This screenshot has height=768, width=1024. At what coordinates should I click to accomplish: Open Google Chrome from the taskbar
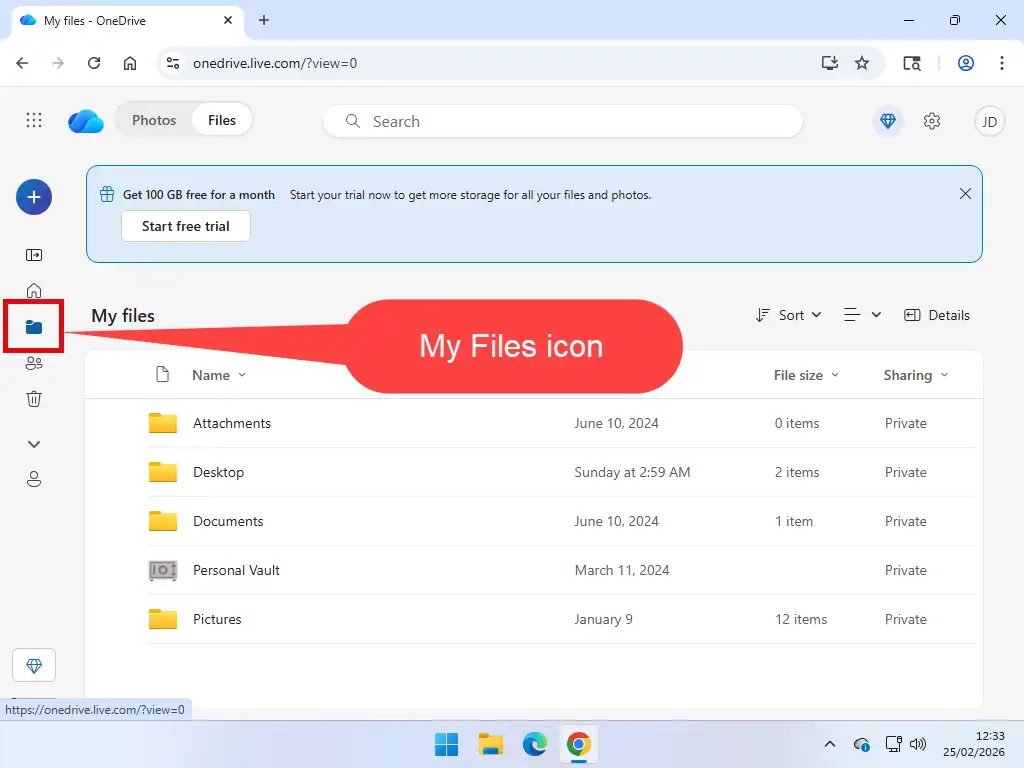[x=579, y=744]
